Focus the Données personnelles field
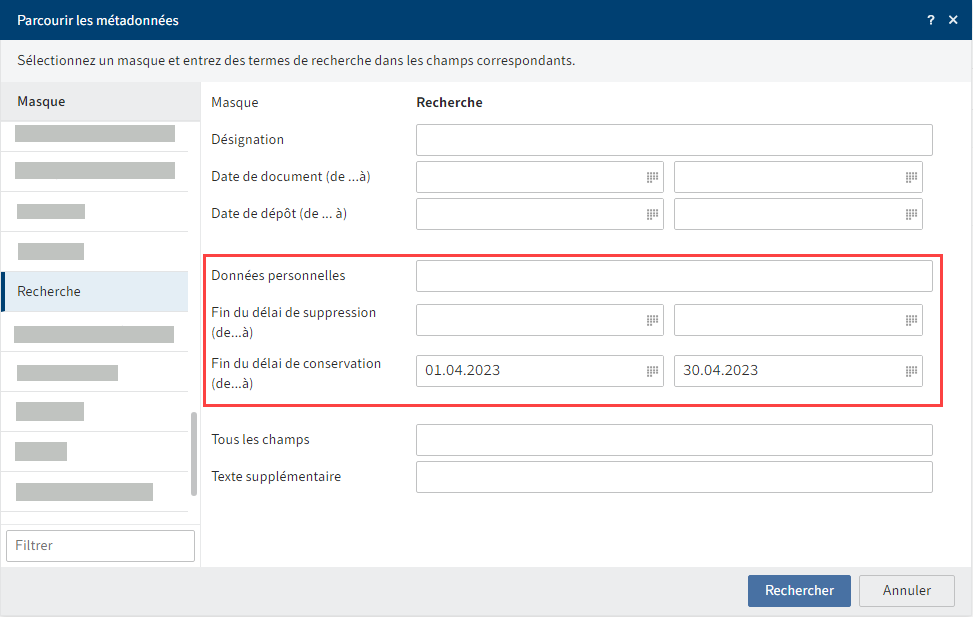Image resolution: width=973 pixels, height=617 pixels. coord(674,276)
